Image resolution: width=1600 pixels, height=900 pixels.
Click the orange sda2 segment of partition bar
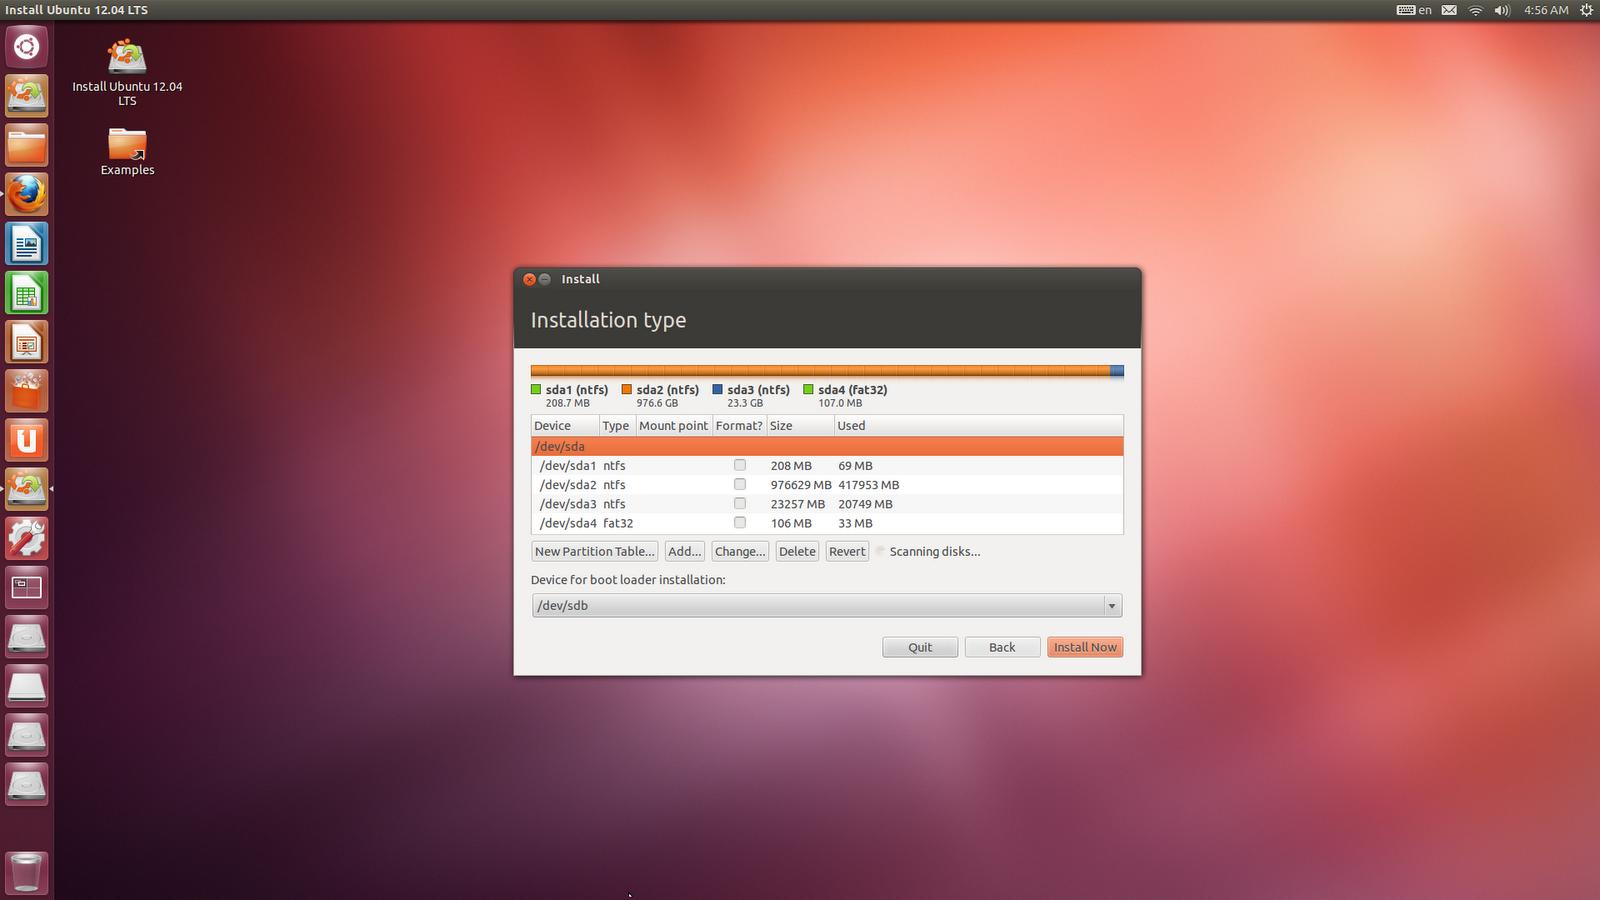click(x=820, y=371)
